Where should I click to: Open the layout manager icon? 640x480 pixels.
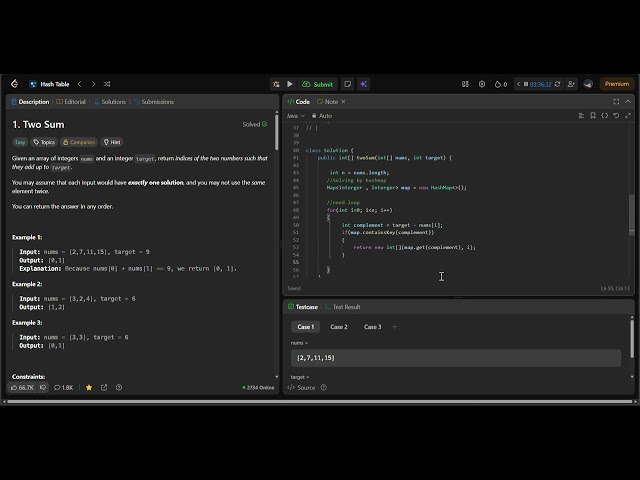pos(465,84)
